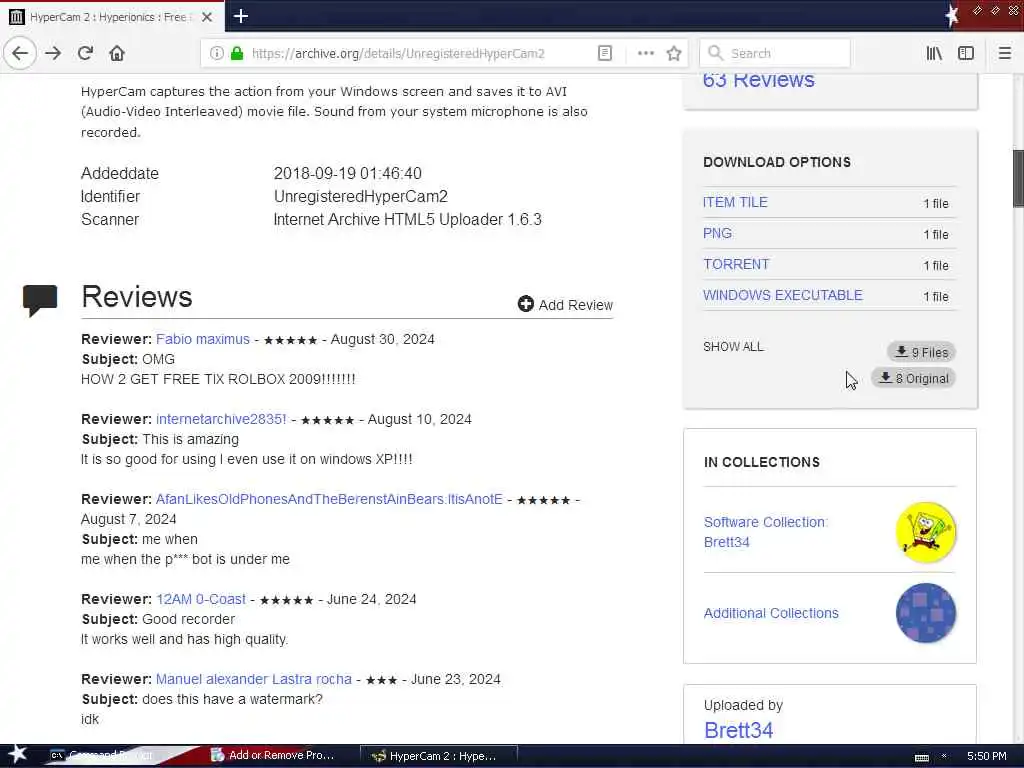This screenshot has height=768, width=1024.
Task: Click the taskbar clock 5:50 PM
Action: (986, 756)
